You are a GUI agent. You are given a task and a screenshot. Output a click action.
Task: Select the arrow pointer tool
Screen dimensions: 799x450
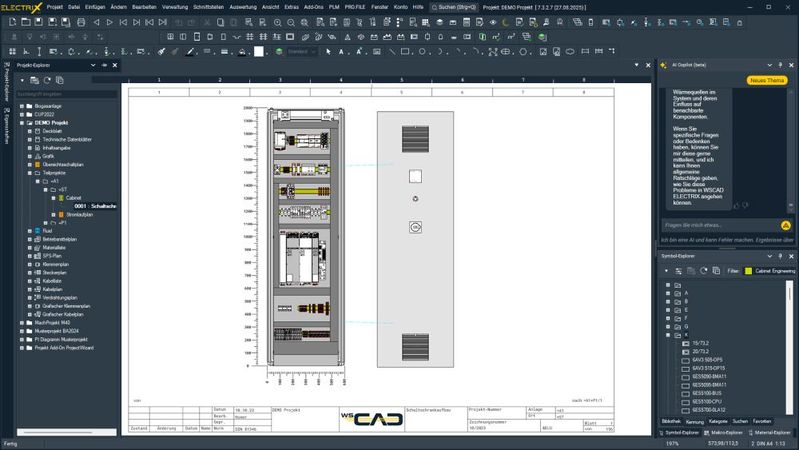pyautogui.click(x=328, y=51)
